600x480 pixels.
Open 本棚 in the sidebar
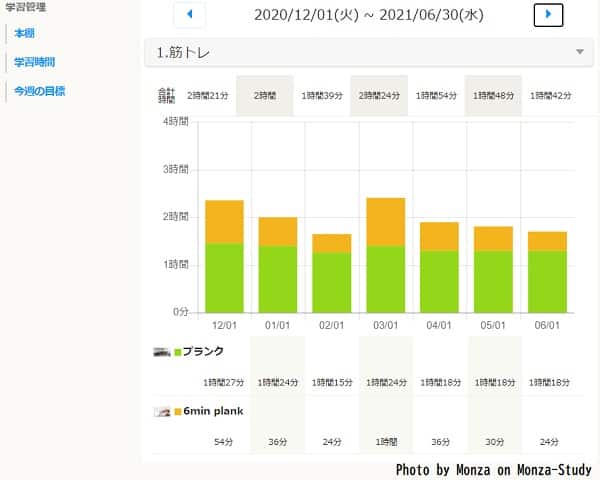coord(24,33)
